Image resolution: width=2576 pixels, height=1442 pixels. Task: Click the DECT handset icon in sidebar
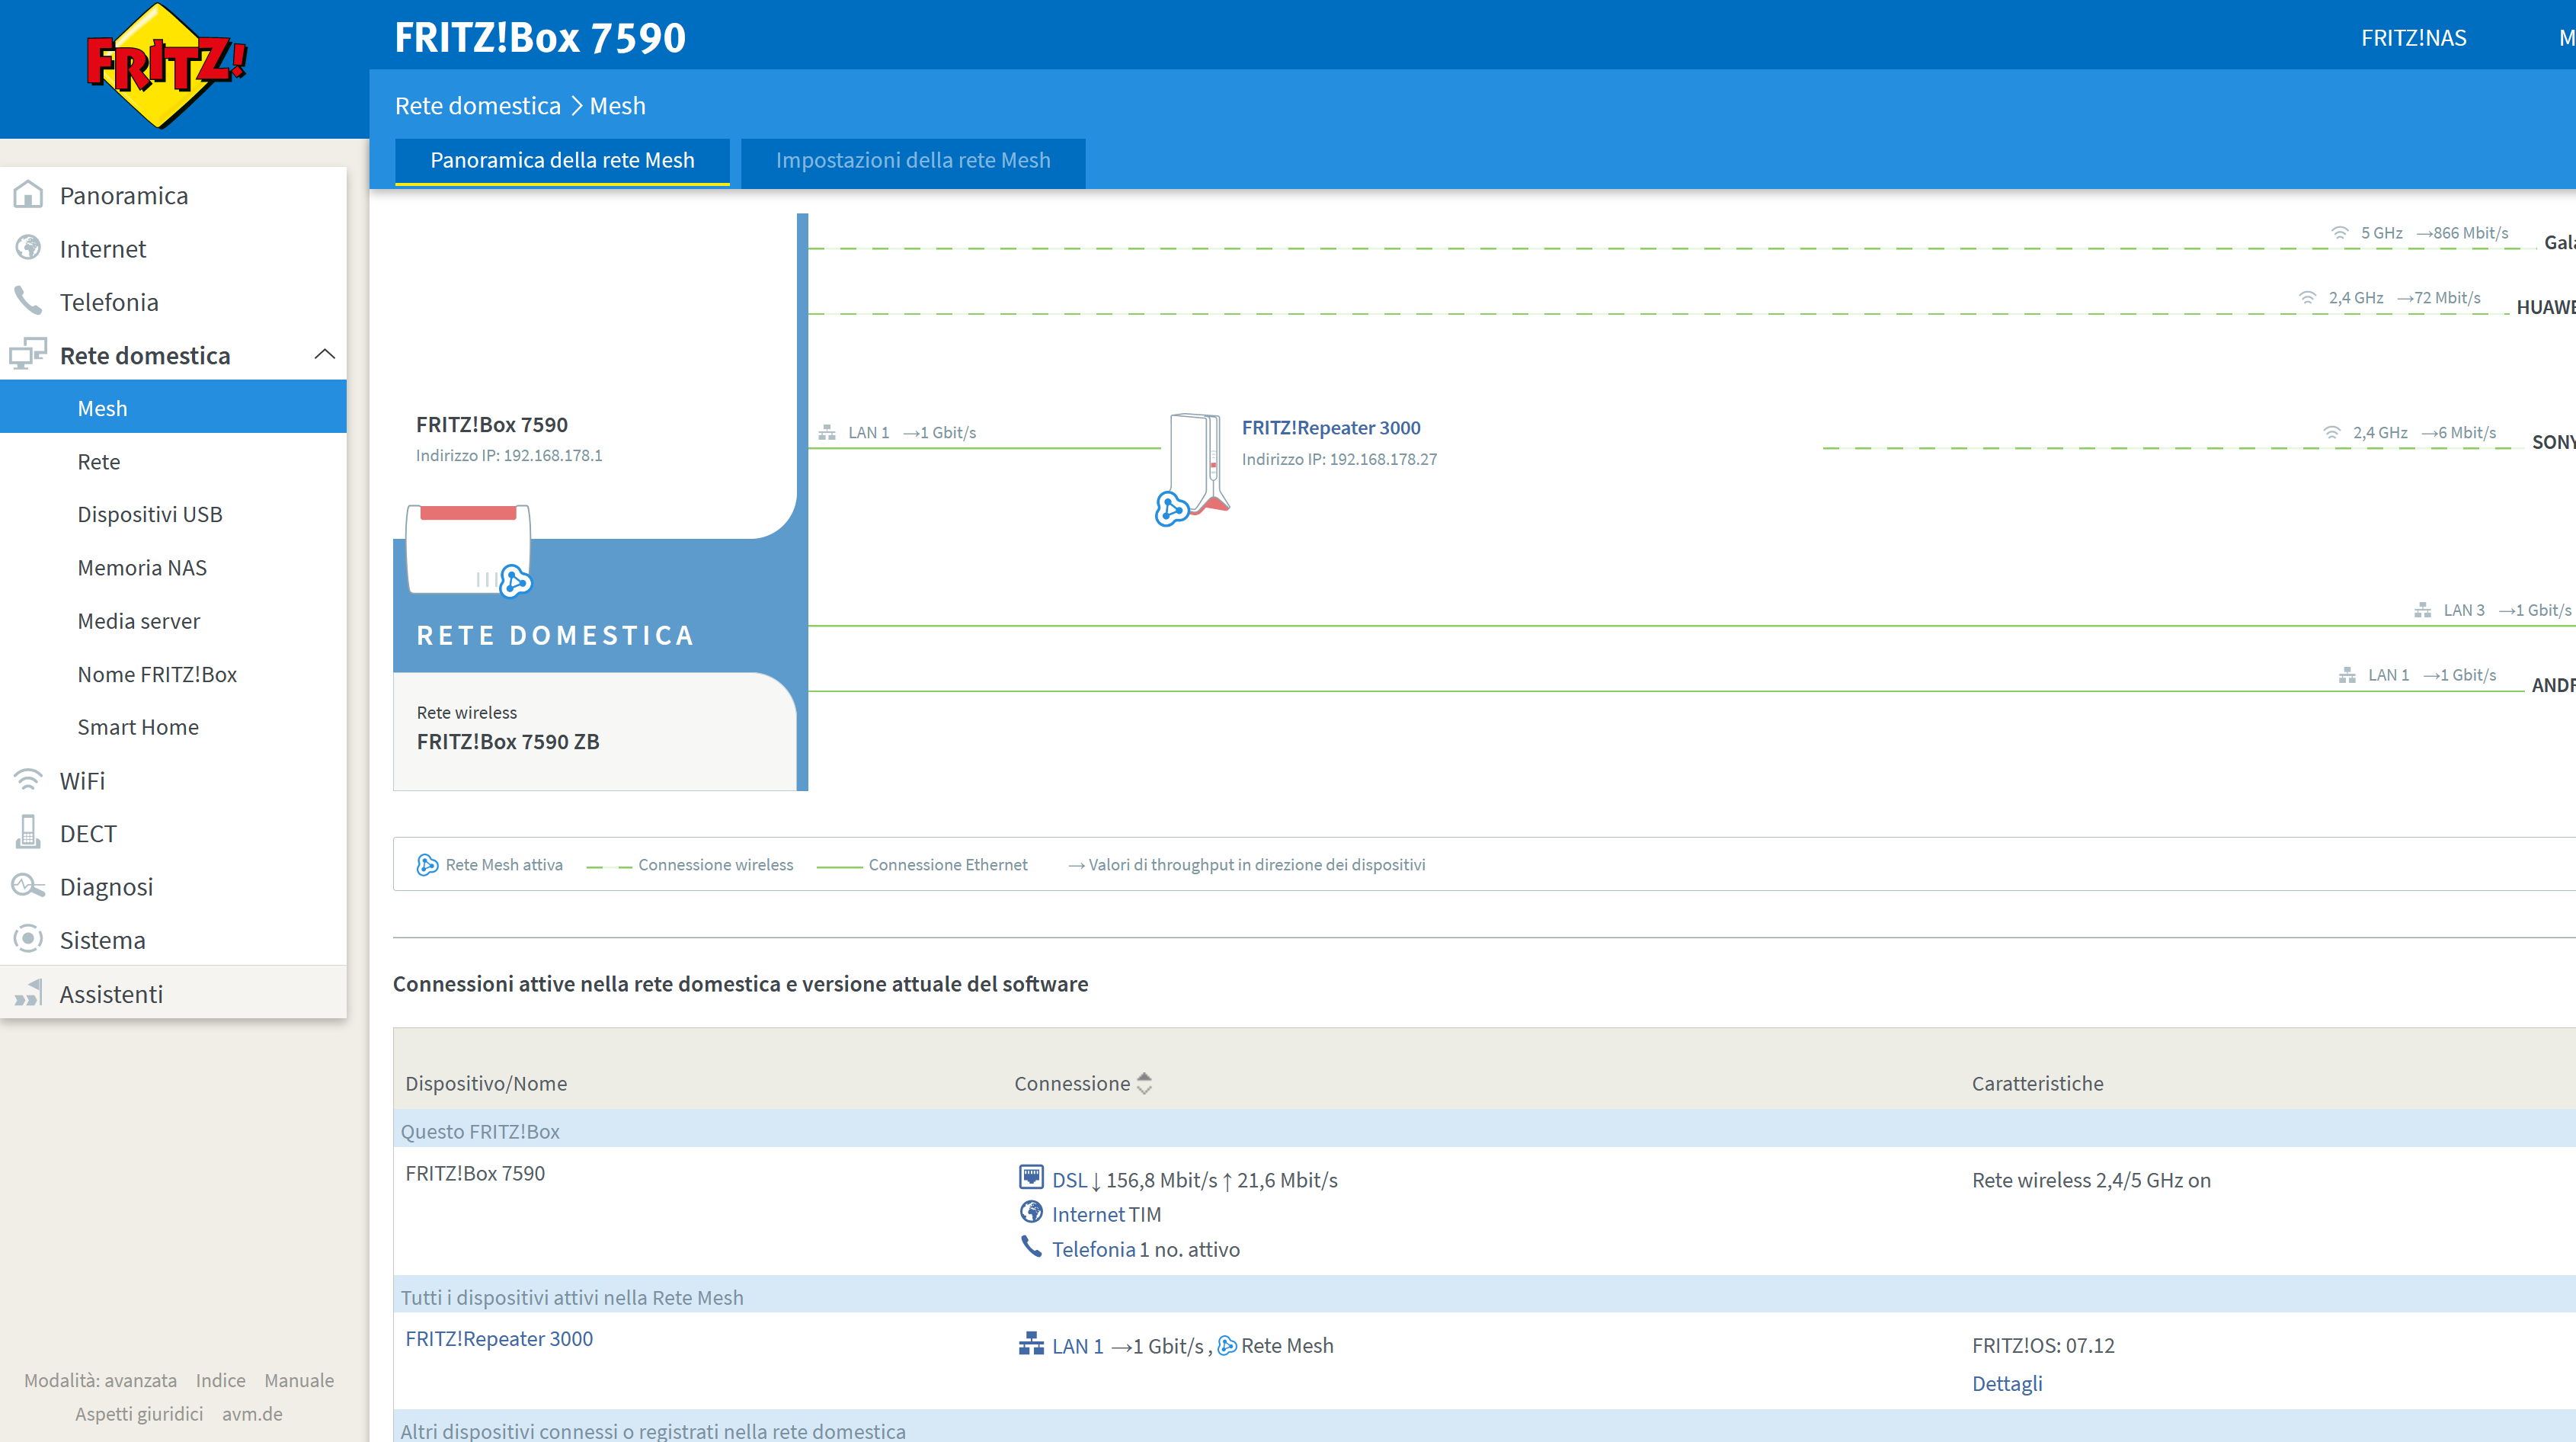click(x=28, y=832)
